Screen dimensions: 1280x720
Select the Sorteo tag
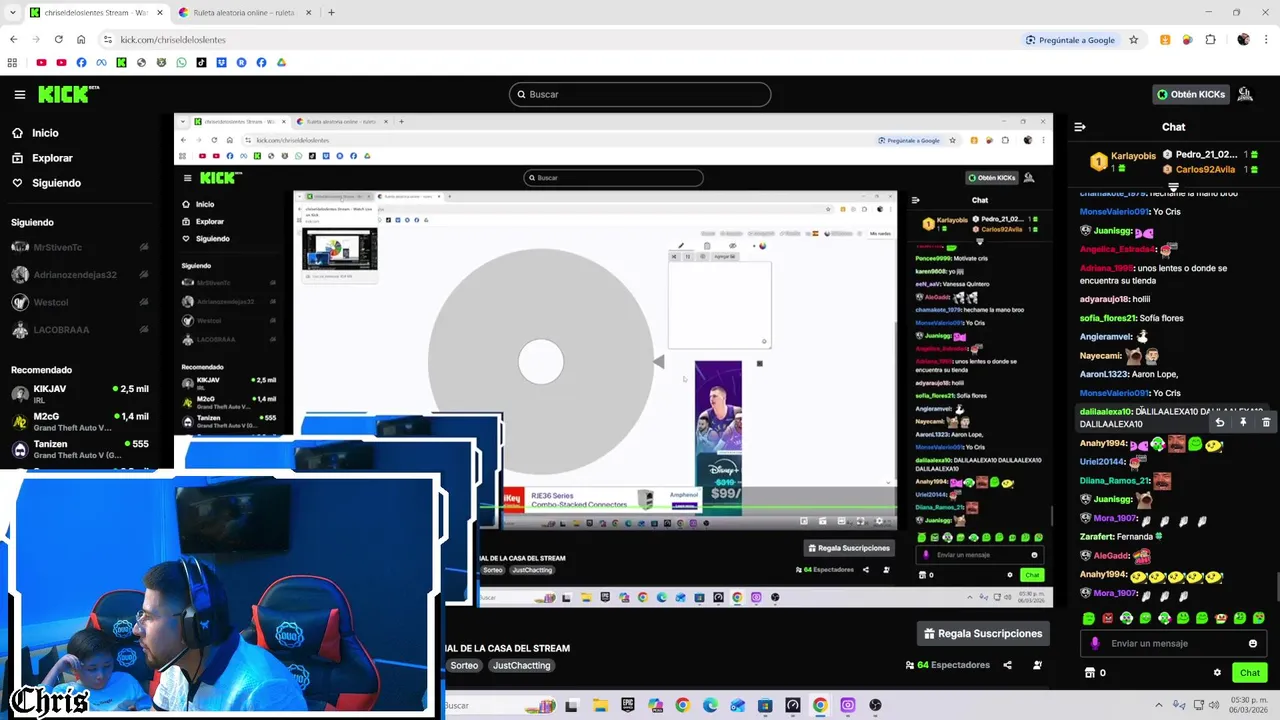click(x=464, y=665)
